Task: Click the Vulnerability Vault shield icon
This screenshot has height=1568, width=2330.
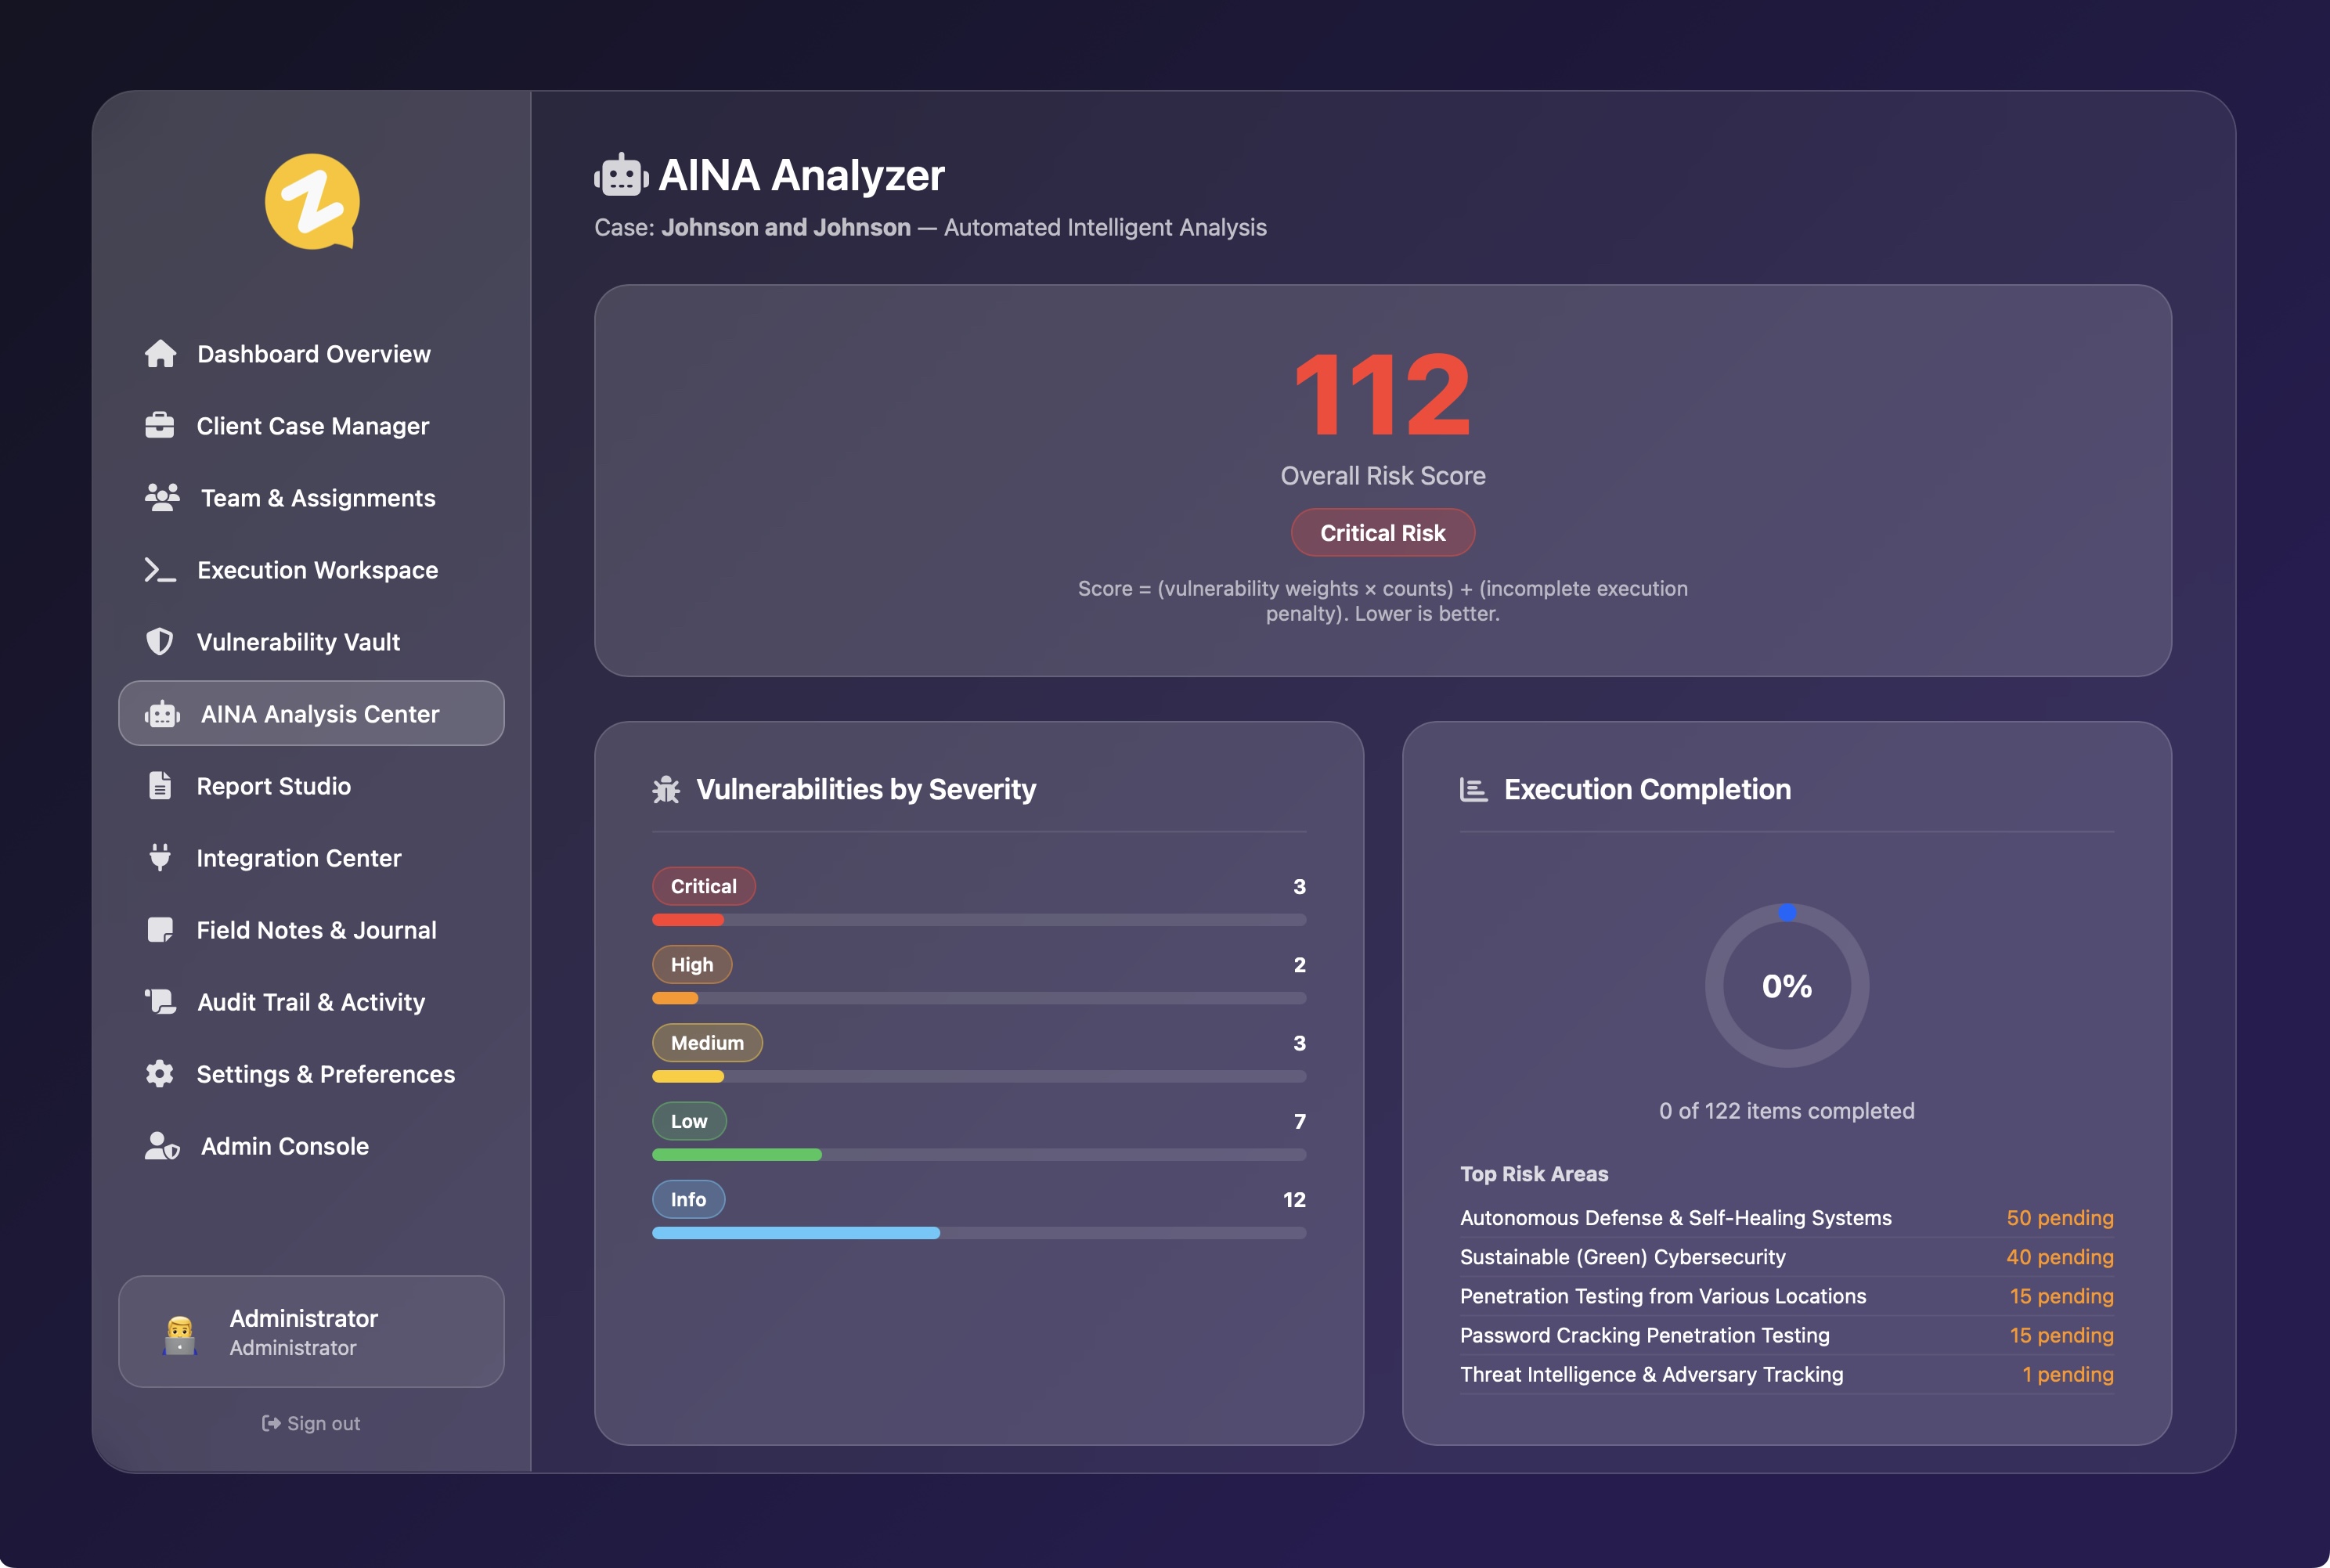Action: [160, 642]
